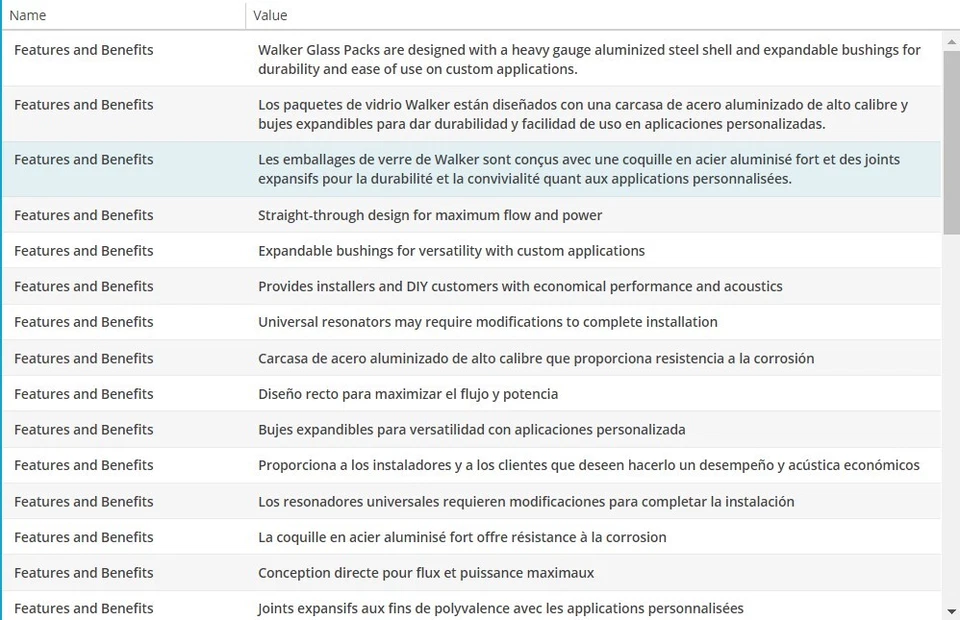960x620 pixels.
Task: Click the "Conception directe pour flux" row
Action: 426,573
